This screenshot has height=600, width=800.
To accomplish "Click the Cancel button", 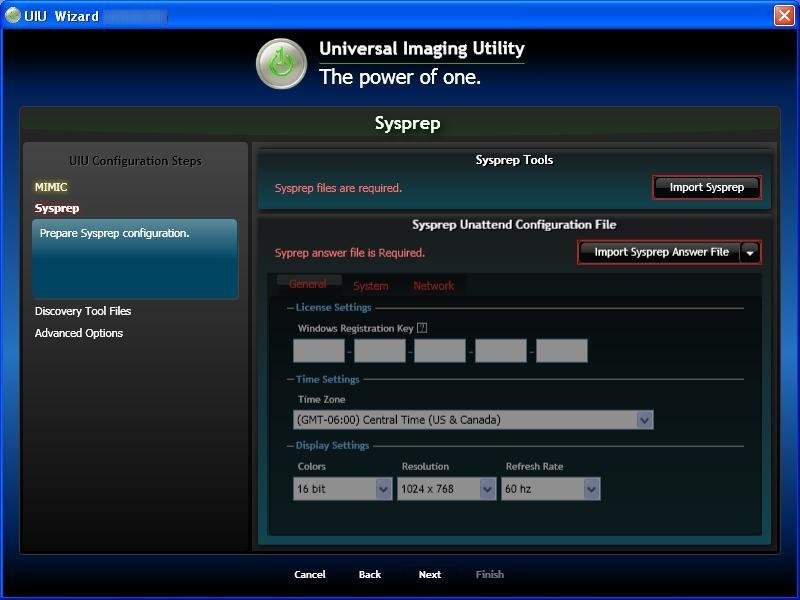I will 310,574.
